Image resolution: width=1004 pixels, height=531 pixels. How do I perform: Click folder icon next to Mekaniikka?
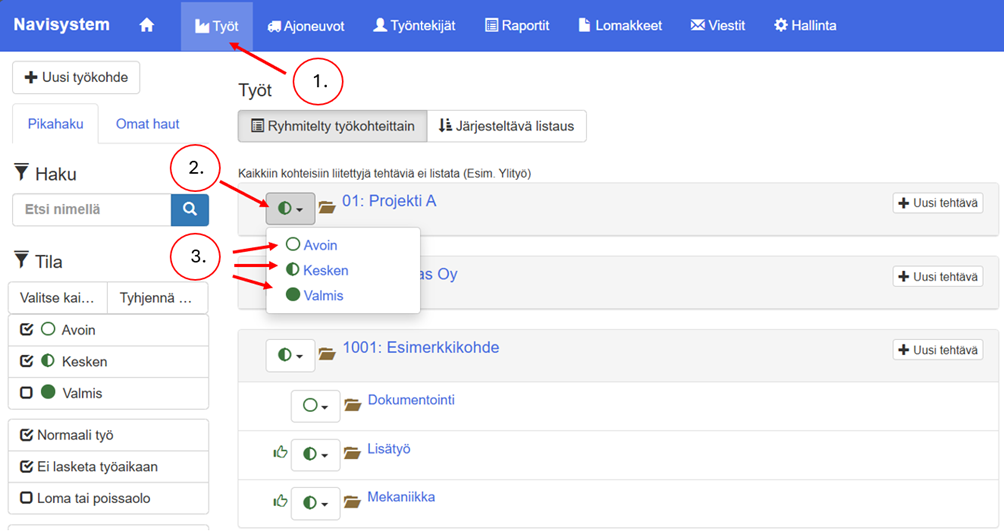(x=352, y=501)
